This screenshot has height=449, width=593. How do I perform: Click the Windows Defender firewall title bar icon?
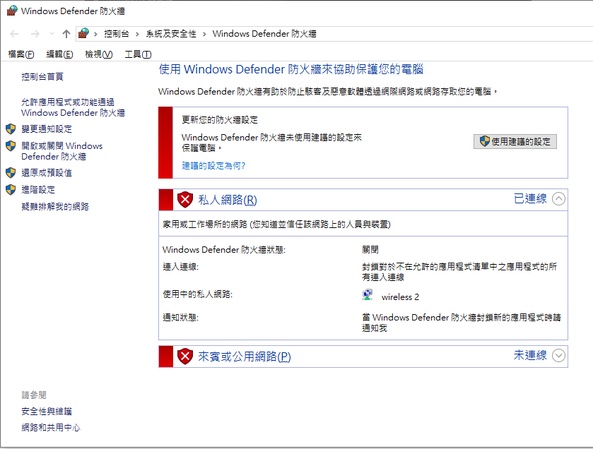pos(12,11)
